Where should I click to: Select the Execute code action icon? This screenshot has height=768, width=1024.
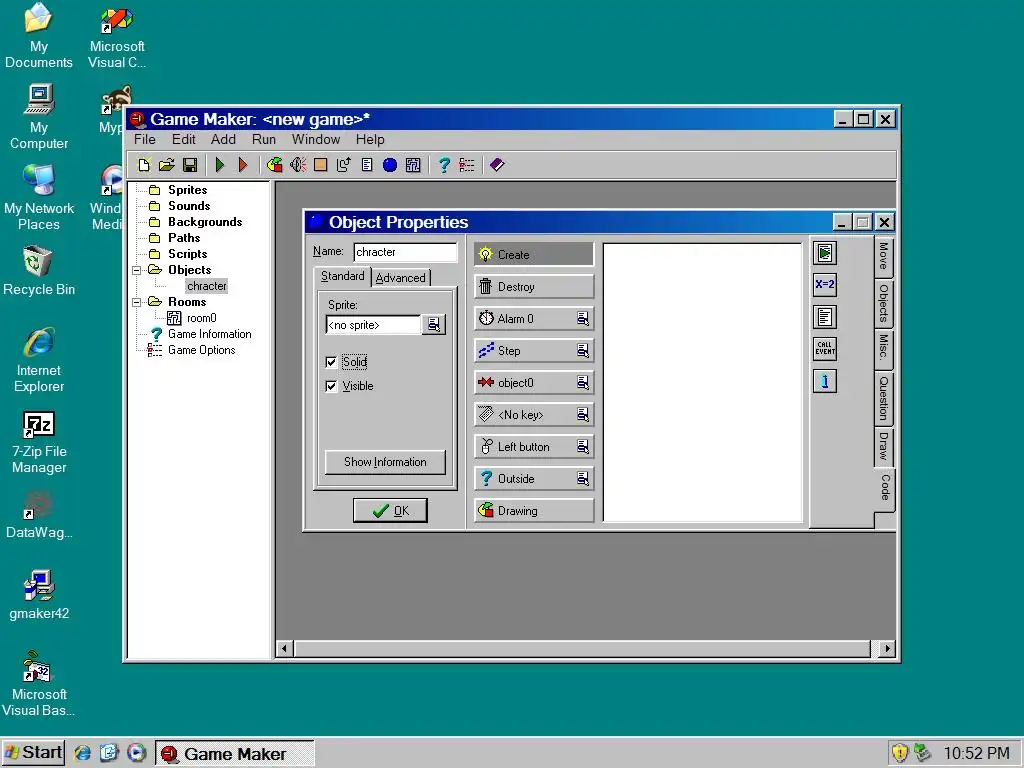tap(825, 317)
